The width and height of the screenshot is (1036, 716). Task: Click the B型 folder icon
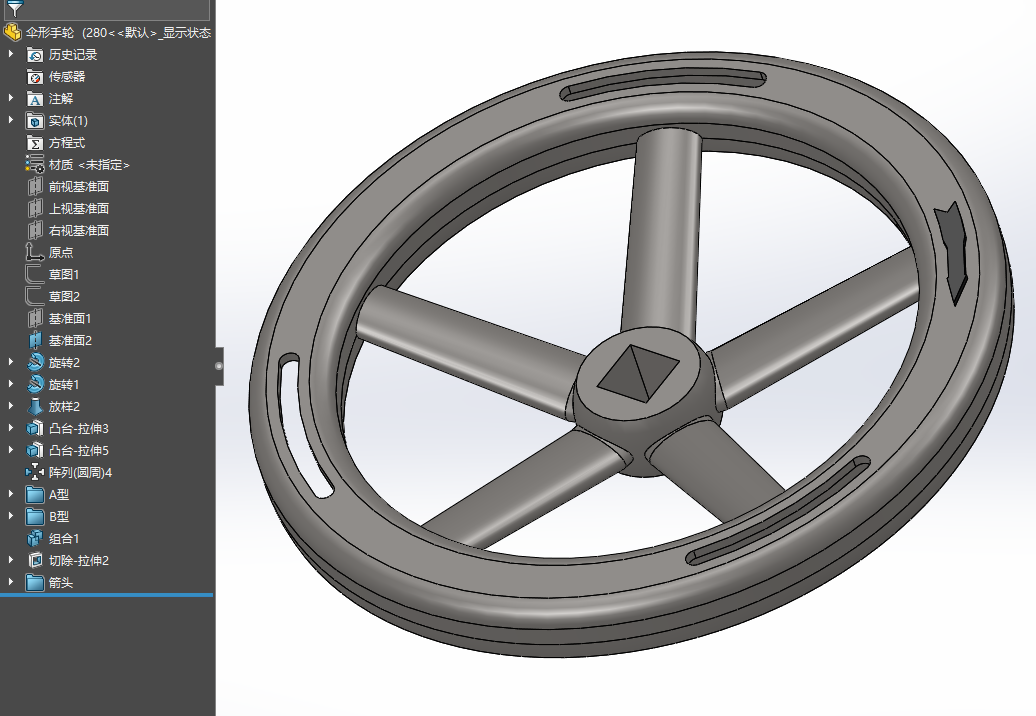(x=34, y=517)
